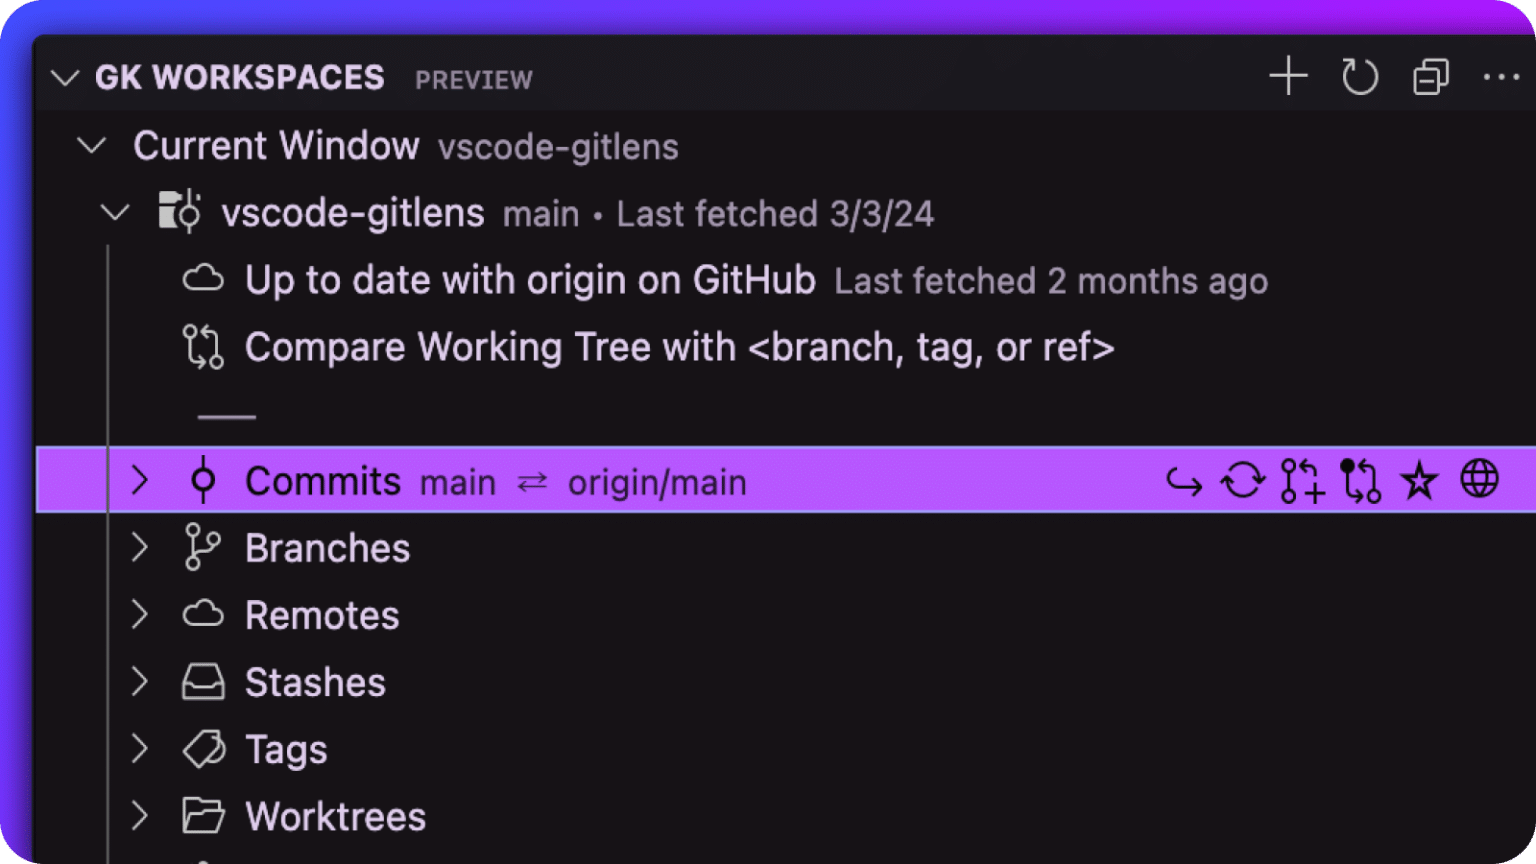Collapse the Current Window group

pos(91,145)
